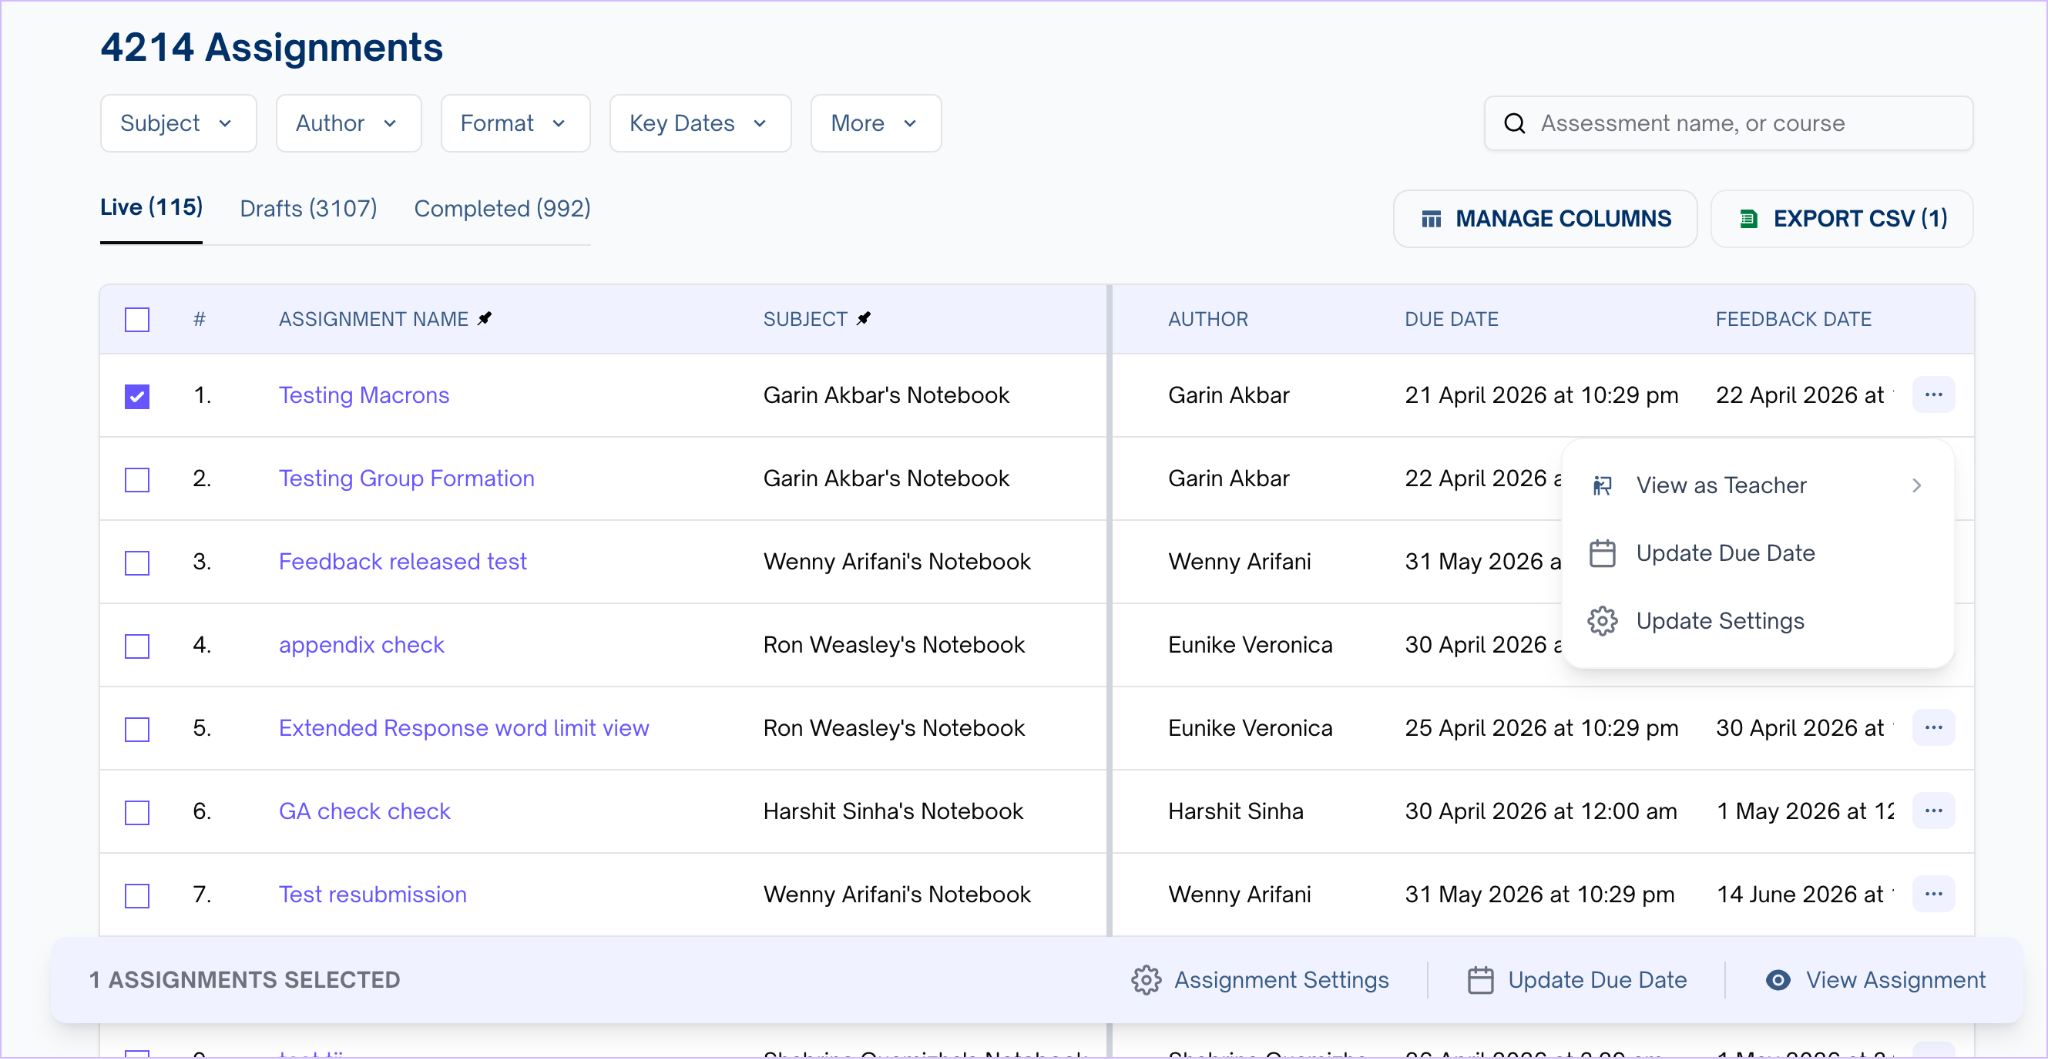Screen dimensions: 2048x1059
Task: Open the three-dot menu for Testing Macrons
Action: [1933, 395]
